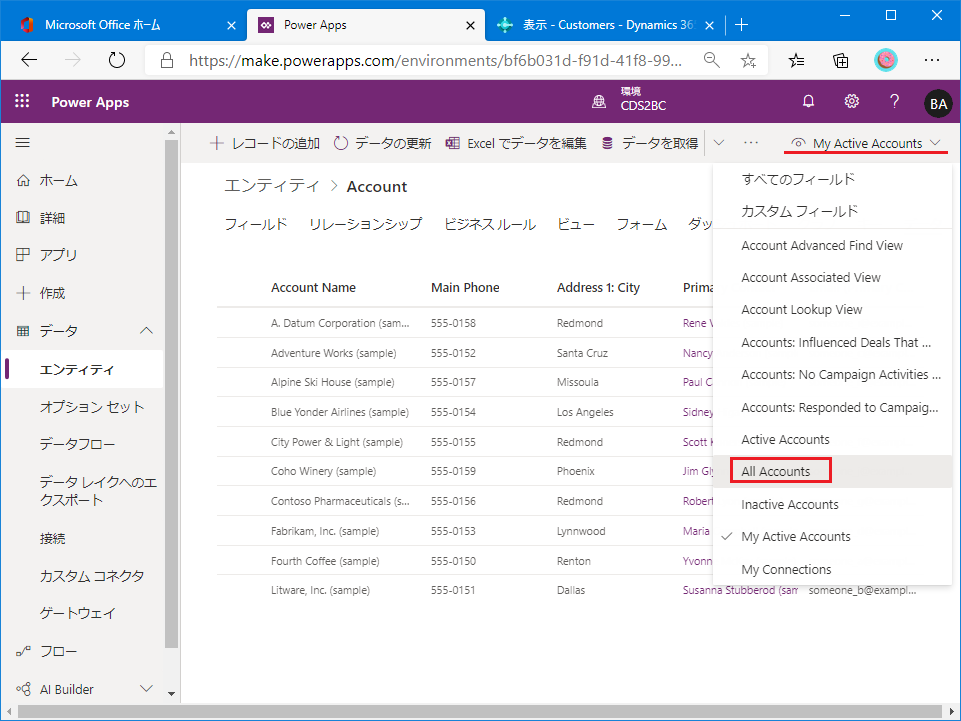Close the Power Apps browser tab
This screenshot has height=721, width=961.
[470, 25]
